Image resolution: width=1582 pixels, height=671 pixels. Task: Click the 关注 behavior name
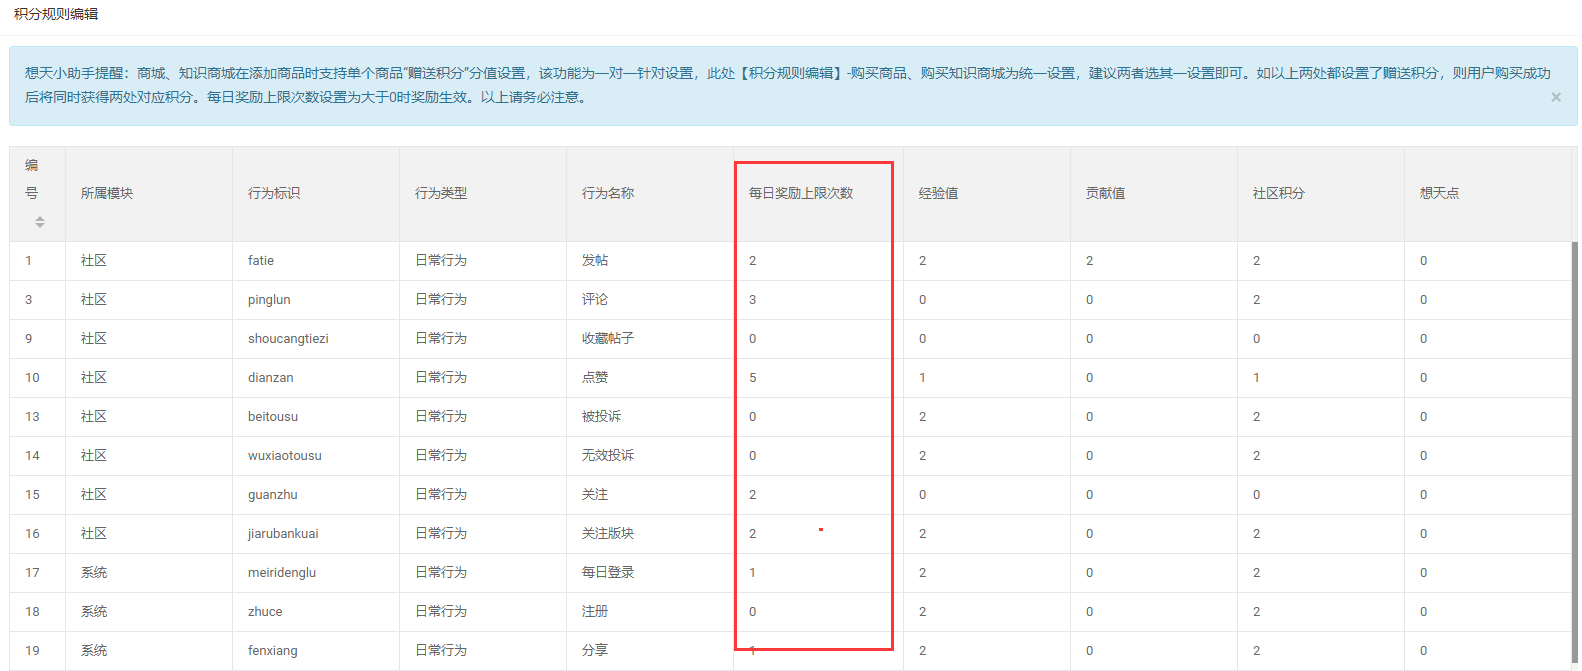pos(595,494)
